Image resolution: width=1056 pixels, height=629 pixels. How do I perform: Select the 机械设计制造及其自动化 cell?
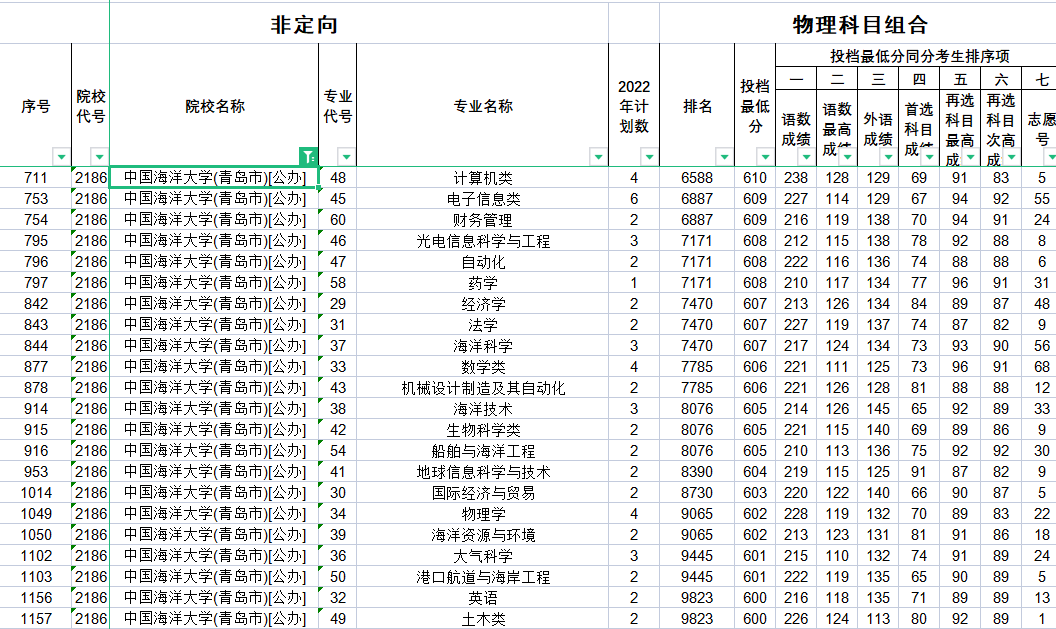tap(482, 387)
